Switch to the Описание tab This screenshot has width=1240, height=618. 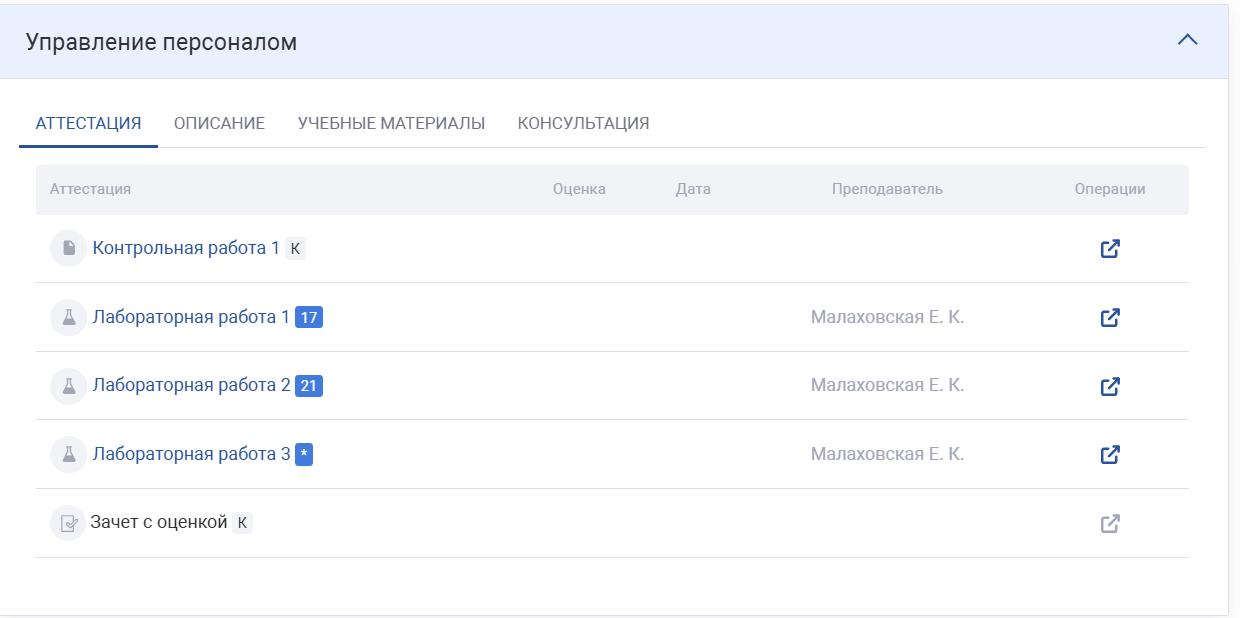click(219, 124)
